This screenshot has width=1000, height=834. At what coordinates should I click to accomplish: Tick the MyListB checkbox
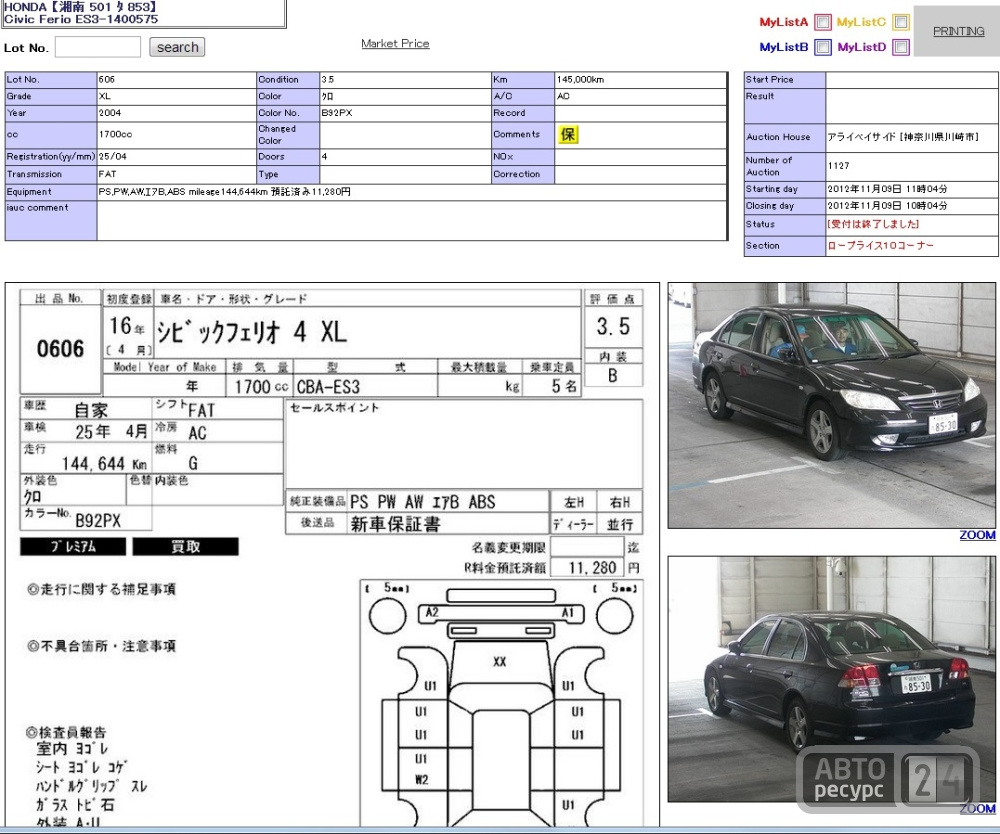click(x=823, y=47)
